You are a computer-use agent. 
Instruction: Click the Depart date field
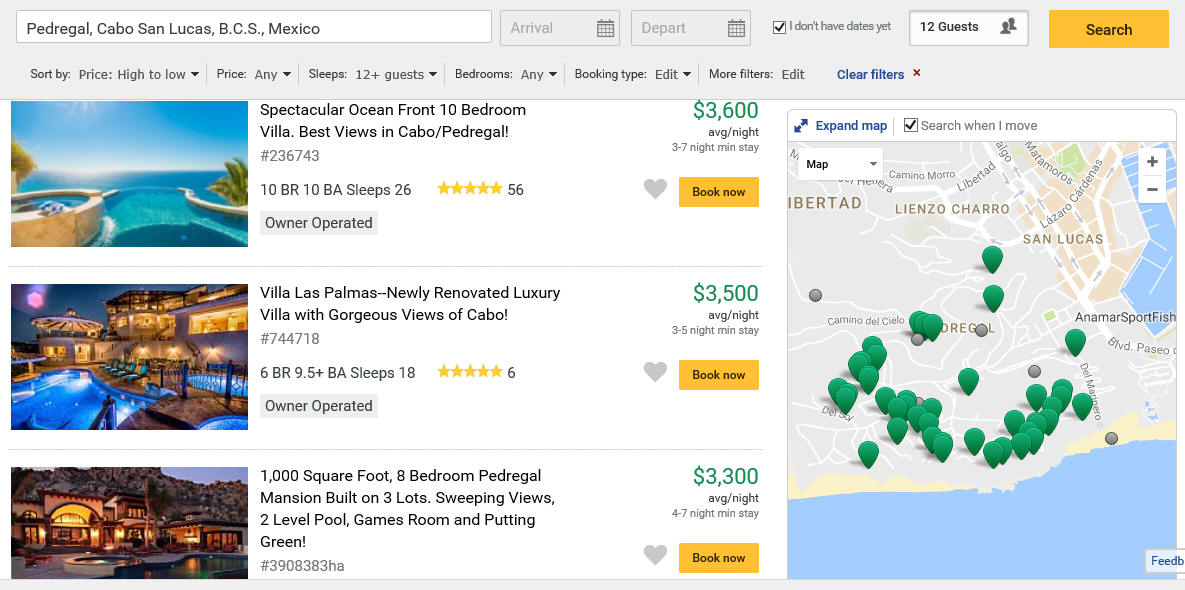(691, 28)
